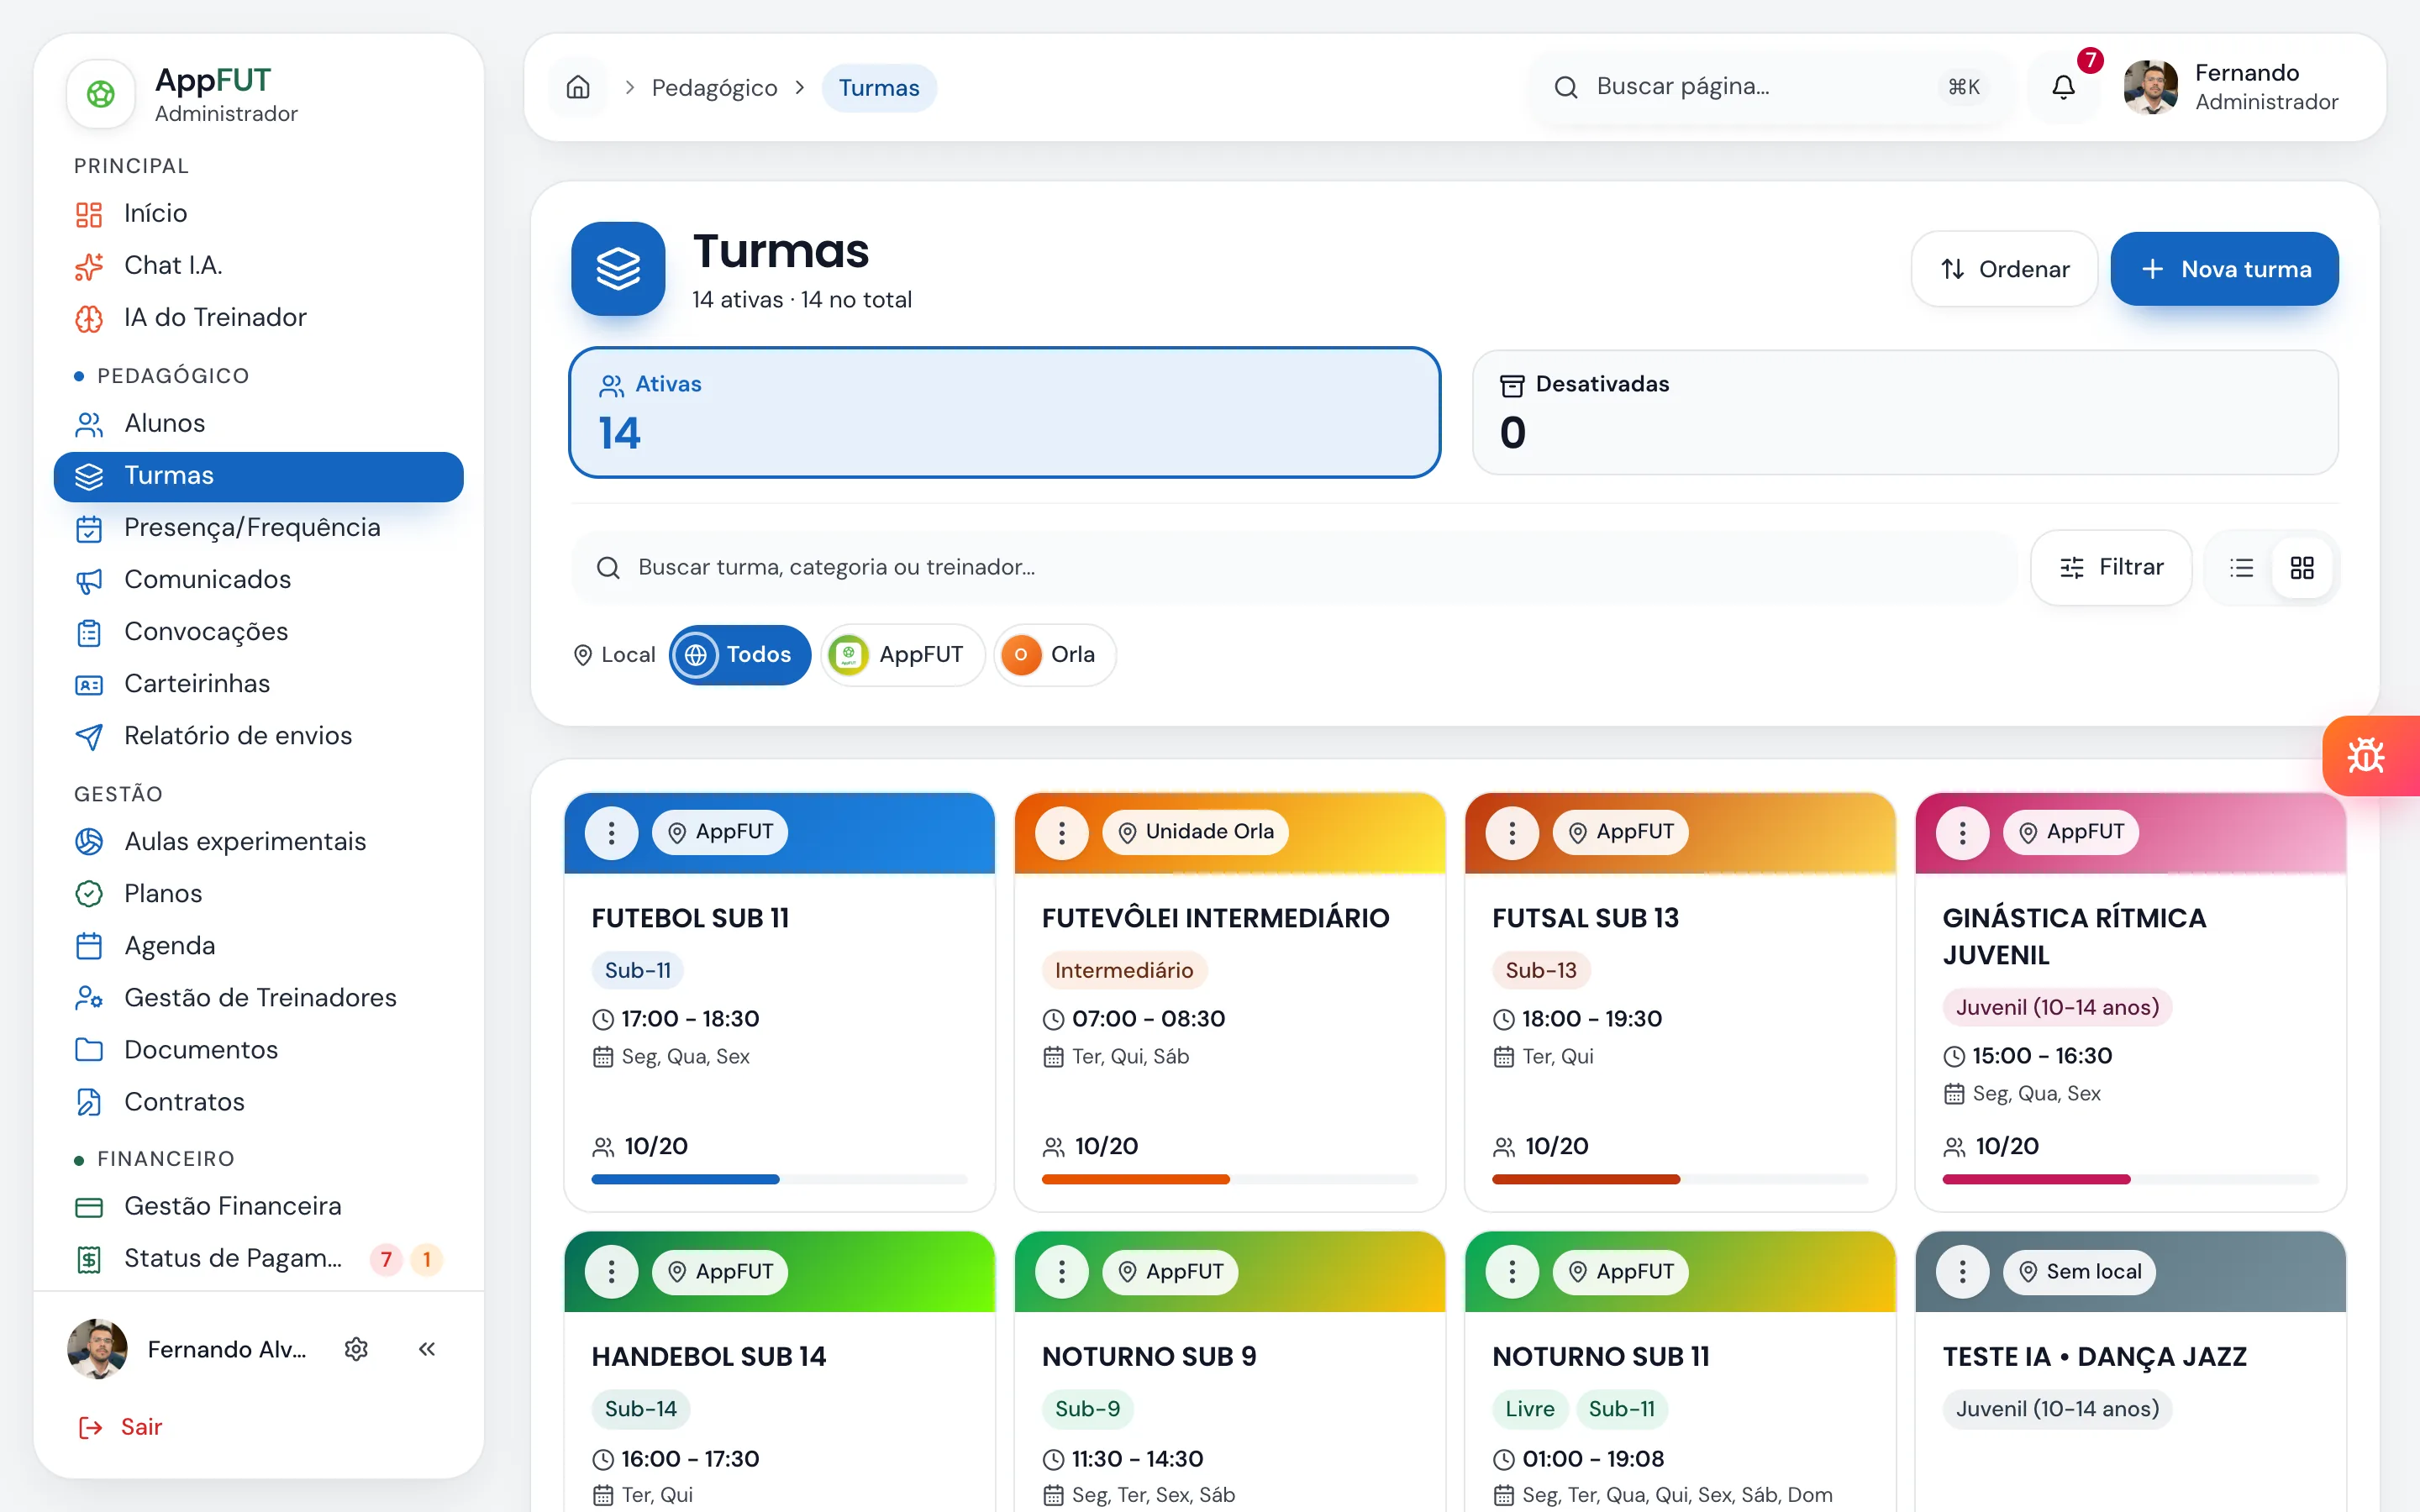Open IA do Treinador page
Viewport: 2420px width, 1512px height.
click(258, 317)
